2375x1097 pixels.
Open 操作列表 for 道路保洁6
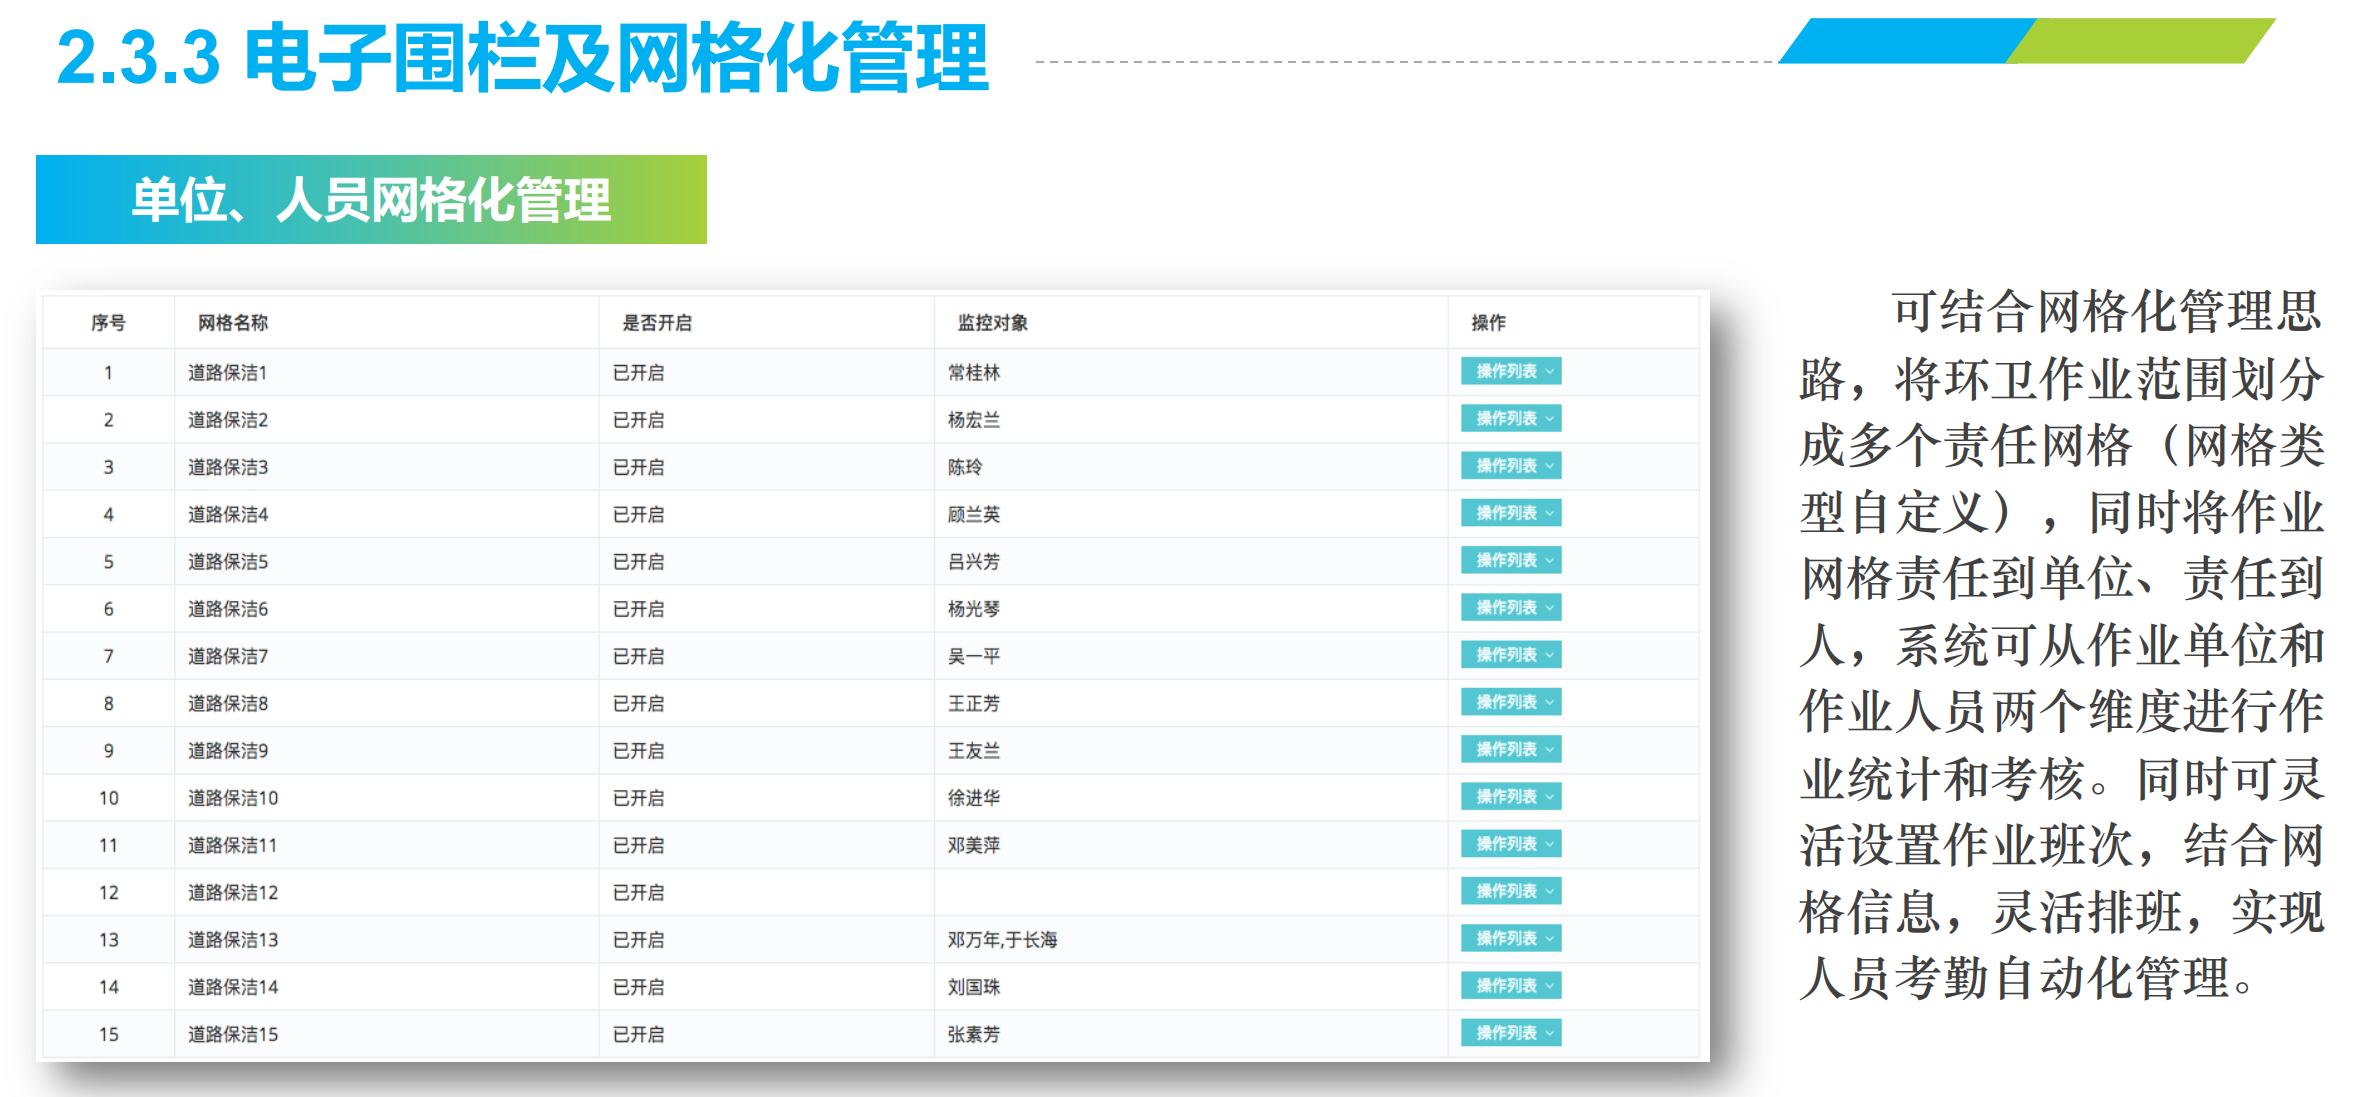click(x=1510, y=607)
